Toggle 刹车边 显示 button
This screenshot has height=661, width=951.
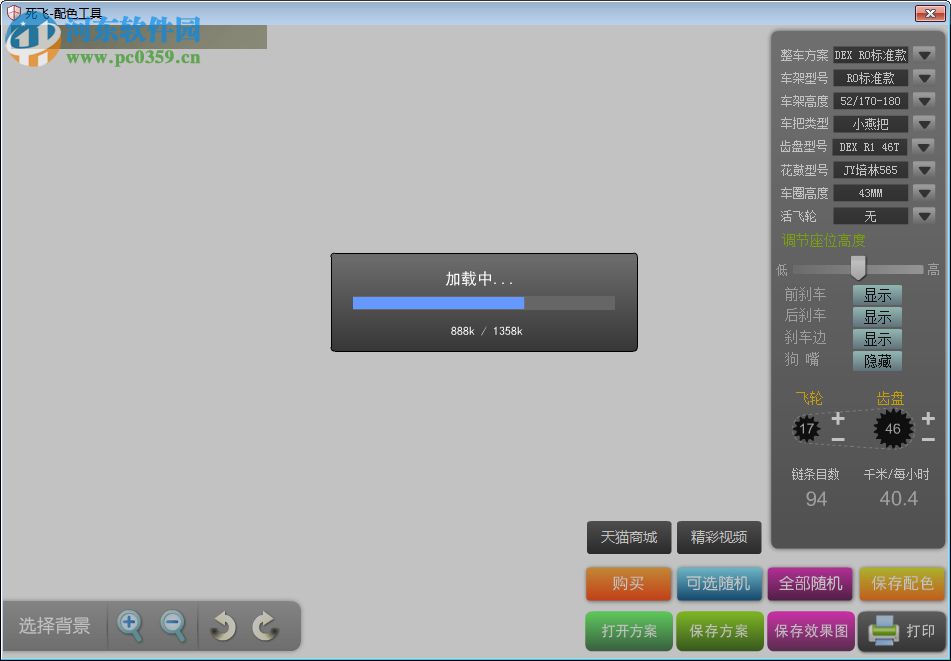(877, 339)
